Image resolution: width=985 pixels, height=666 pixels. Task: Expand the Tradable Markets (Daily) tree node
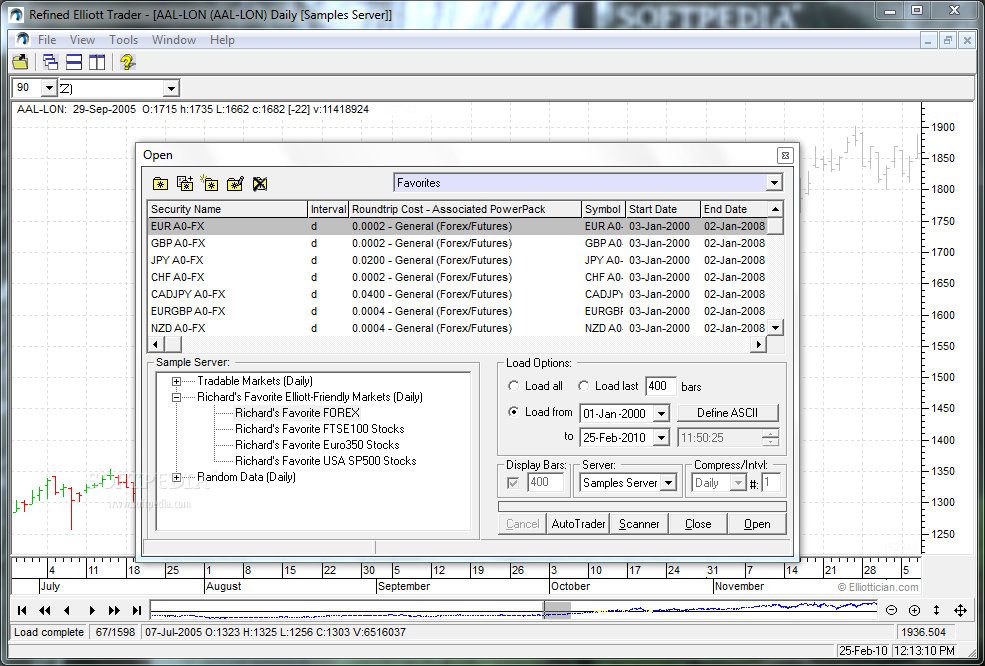(177, 381)
